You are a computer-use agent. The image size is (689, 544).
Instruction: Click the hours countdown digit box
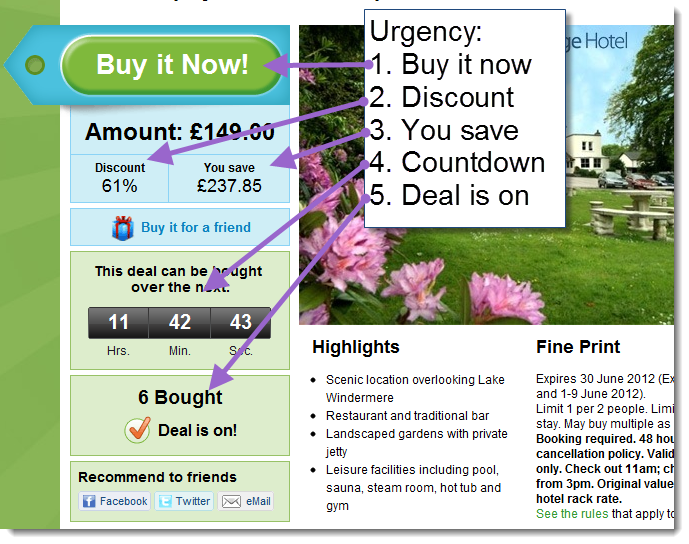[x=118, y=323]
